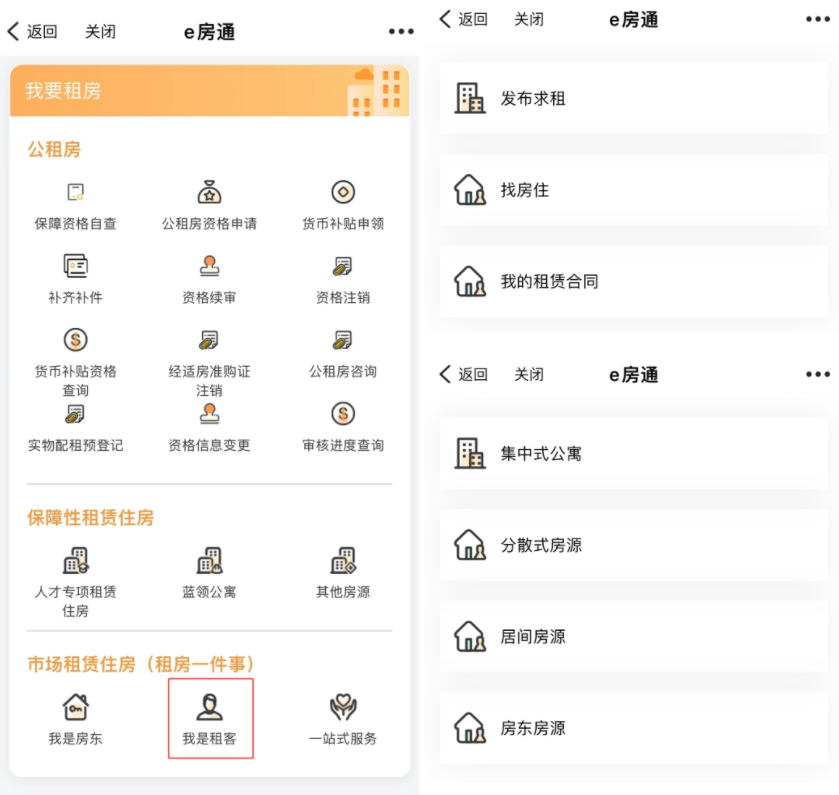Go back with 返回 in left panel
This screenshot has width=839, height=795.
(x=33, y=32)
